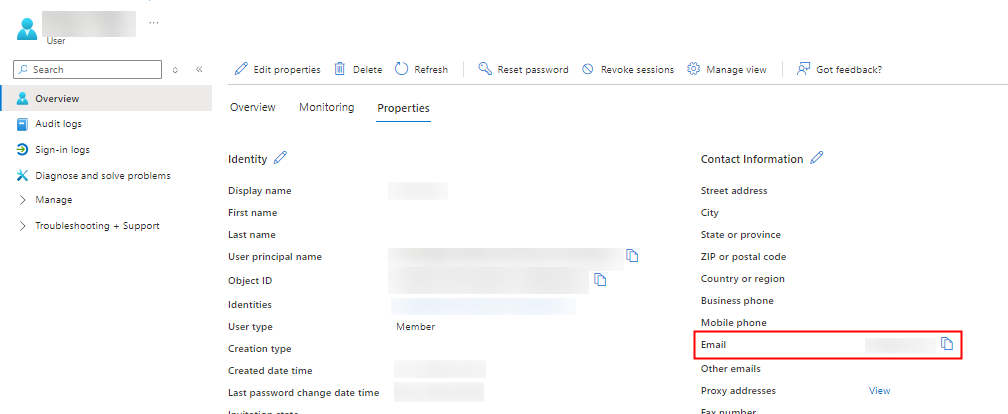
Task: Copy the Email address value
Action: click(947, 344)
